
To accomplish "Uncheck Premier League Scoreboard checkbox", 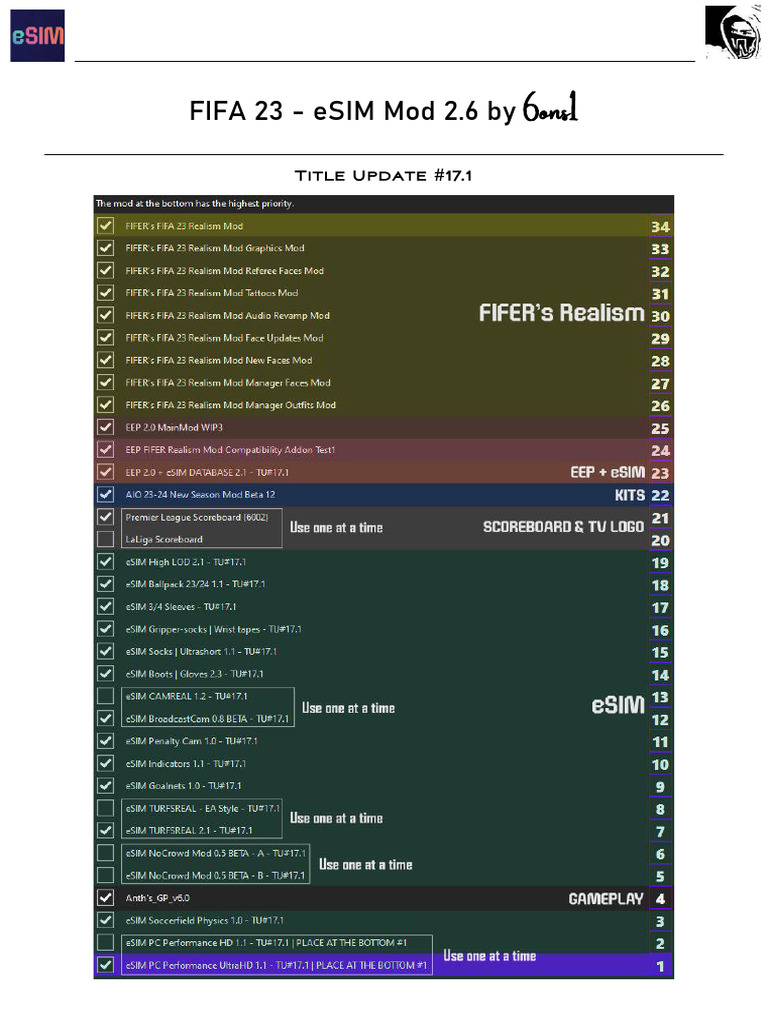I will point(105,517).
